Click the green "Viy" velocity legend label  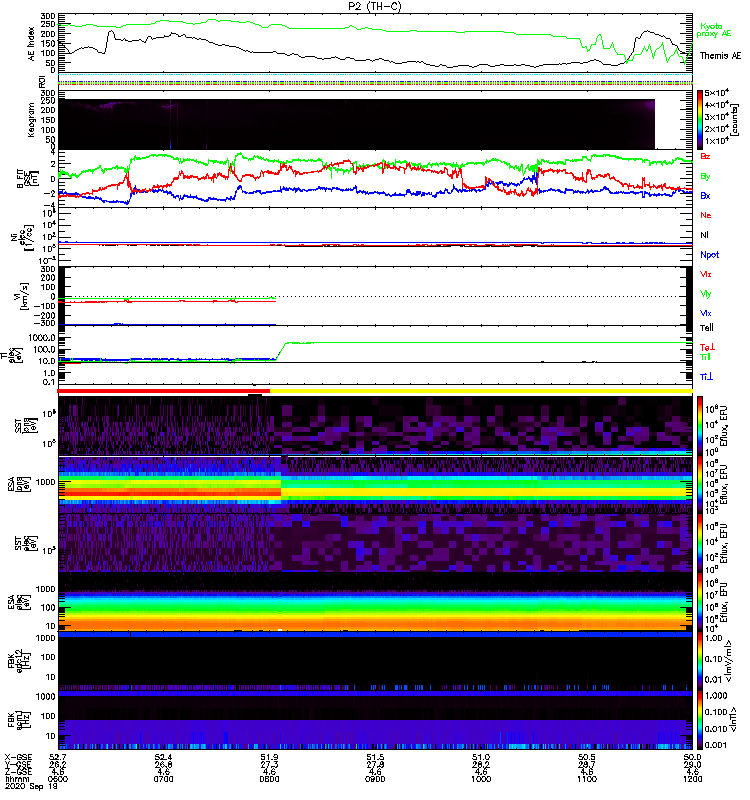click(706, 294)
